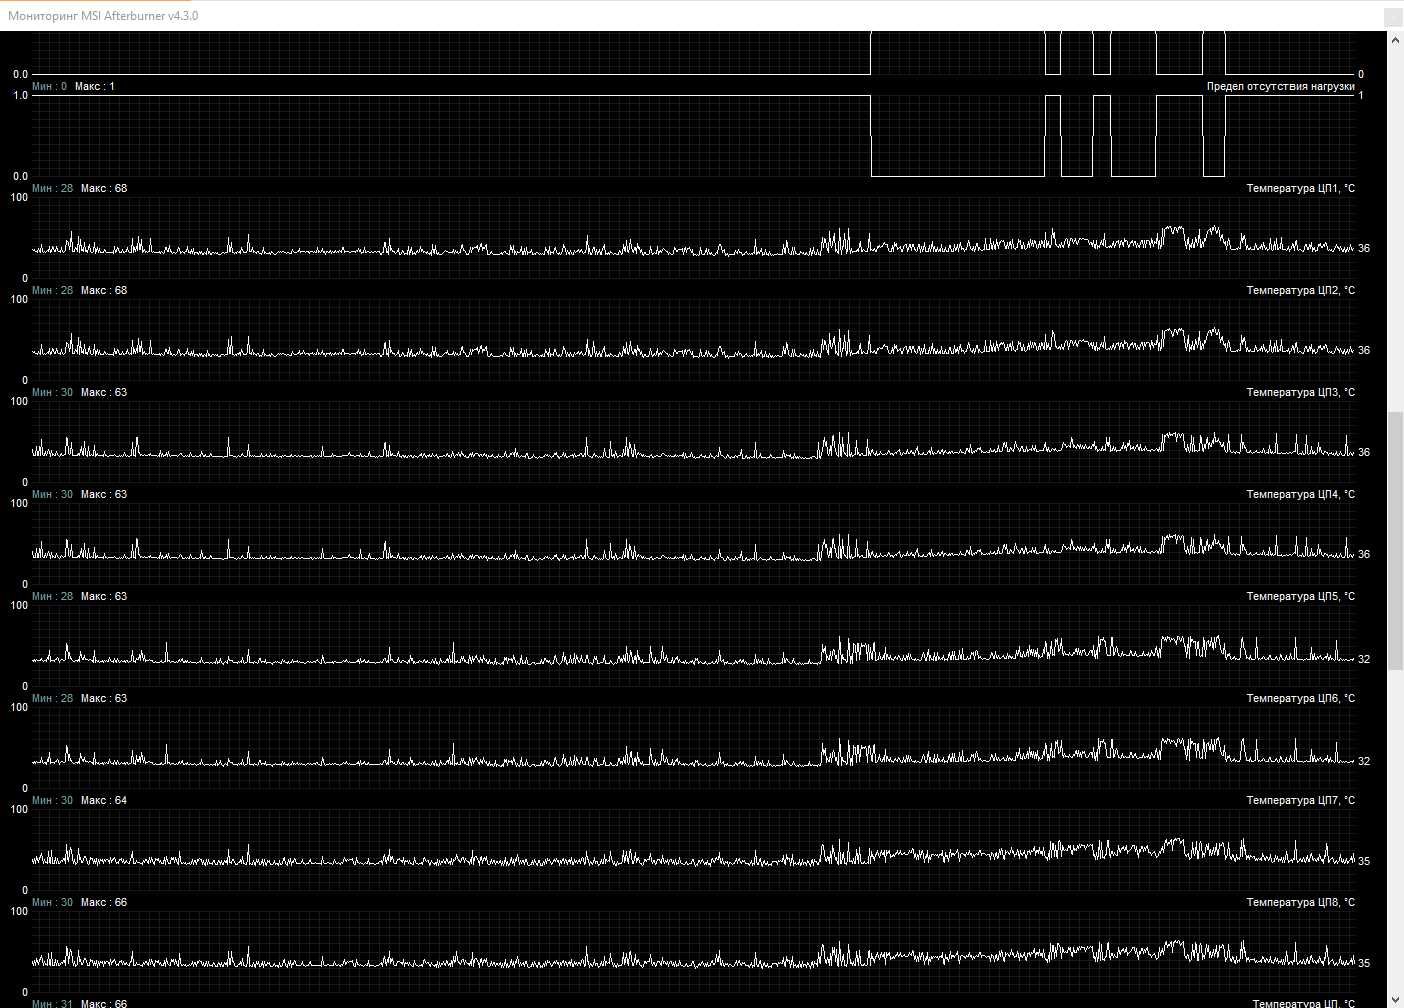
Task: Select the 'Температура ЦП8, °C' label
Action: [1300, 902]
